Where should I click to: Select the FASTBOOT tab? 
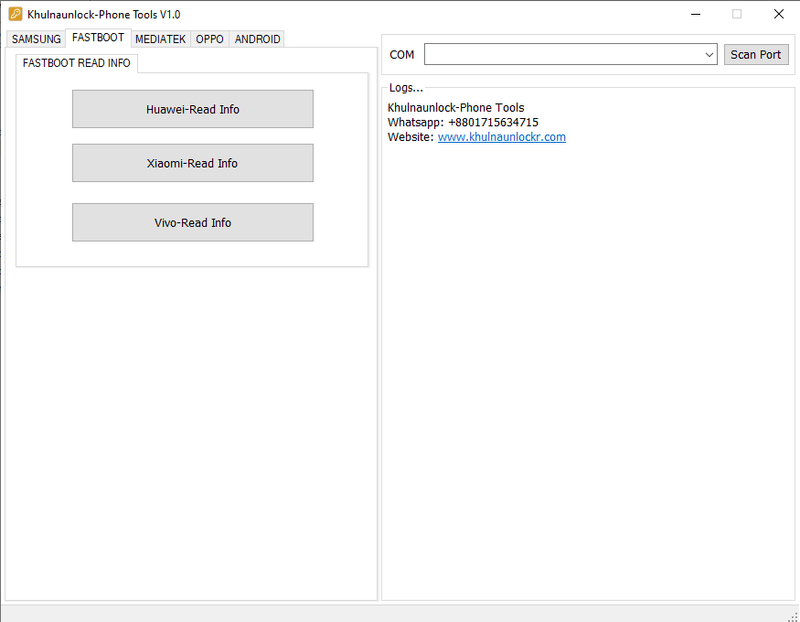(x=98, y=38)
